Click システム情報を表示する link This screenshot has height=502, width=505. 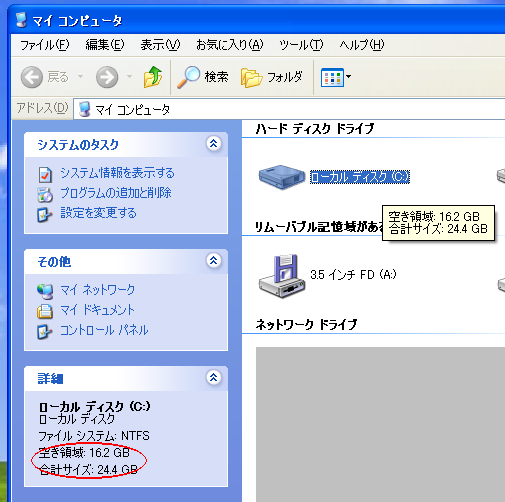coord(117,173)
